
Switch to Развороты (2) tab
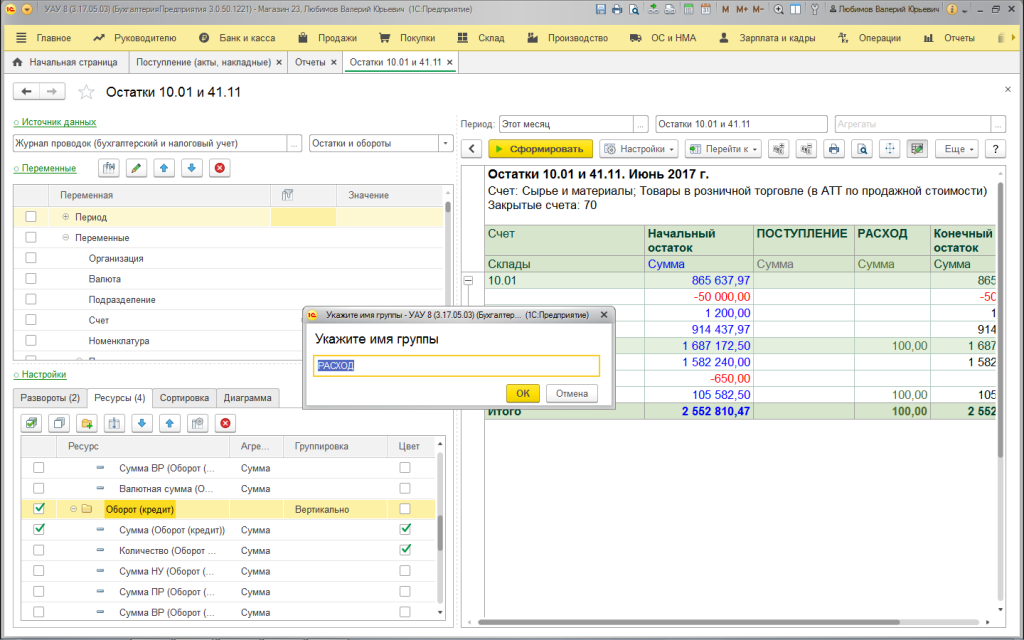pos(50,398)
